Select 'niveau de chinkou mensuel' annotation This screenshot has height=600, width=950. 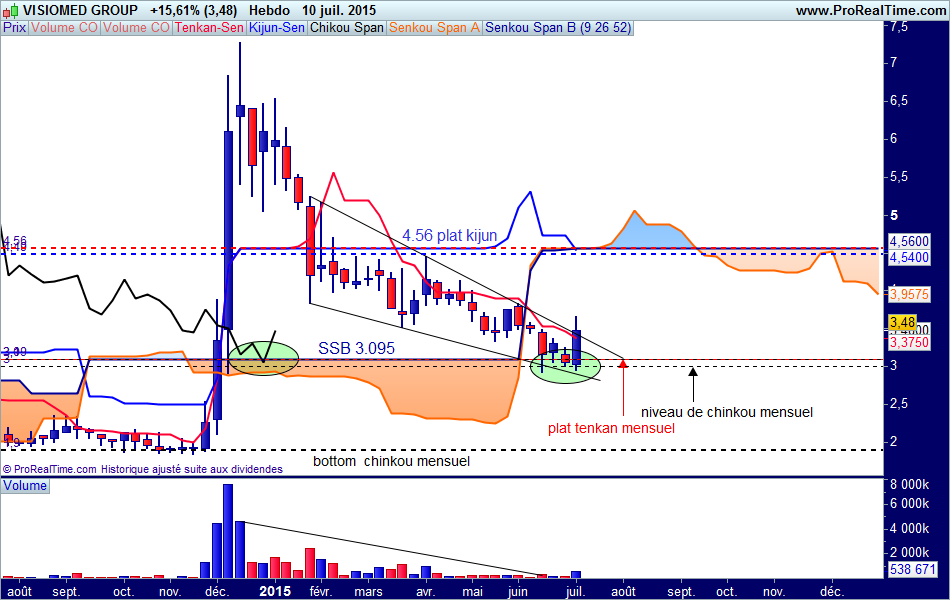coord(727,412)
